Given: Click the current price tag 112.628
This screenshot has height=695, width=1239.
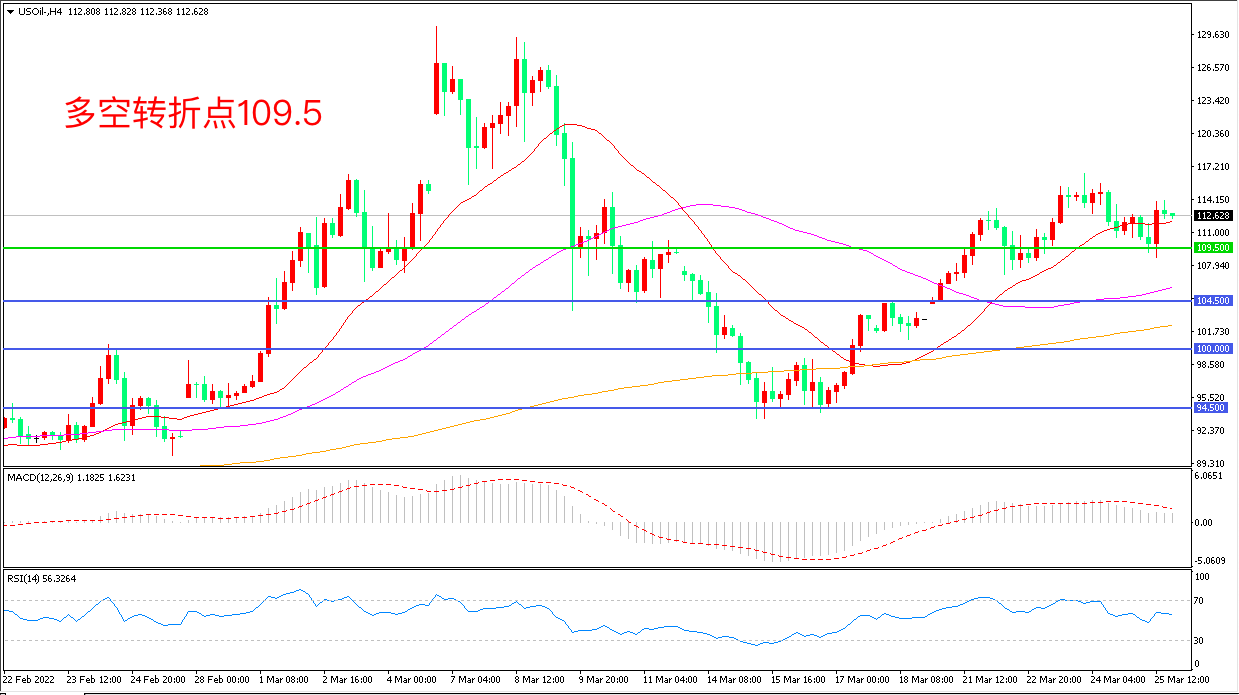Looking at the screenshot, I should pos(1212,215).
